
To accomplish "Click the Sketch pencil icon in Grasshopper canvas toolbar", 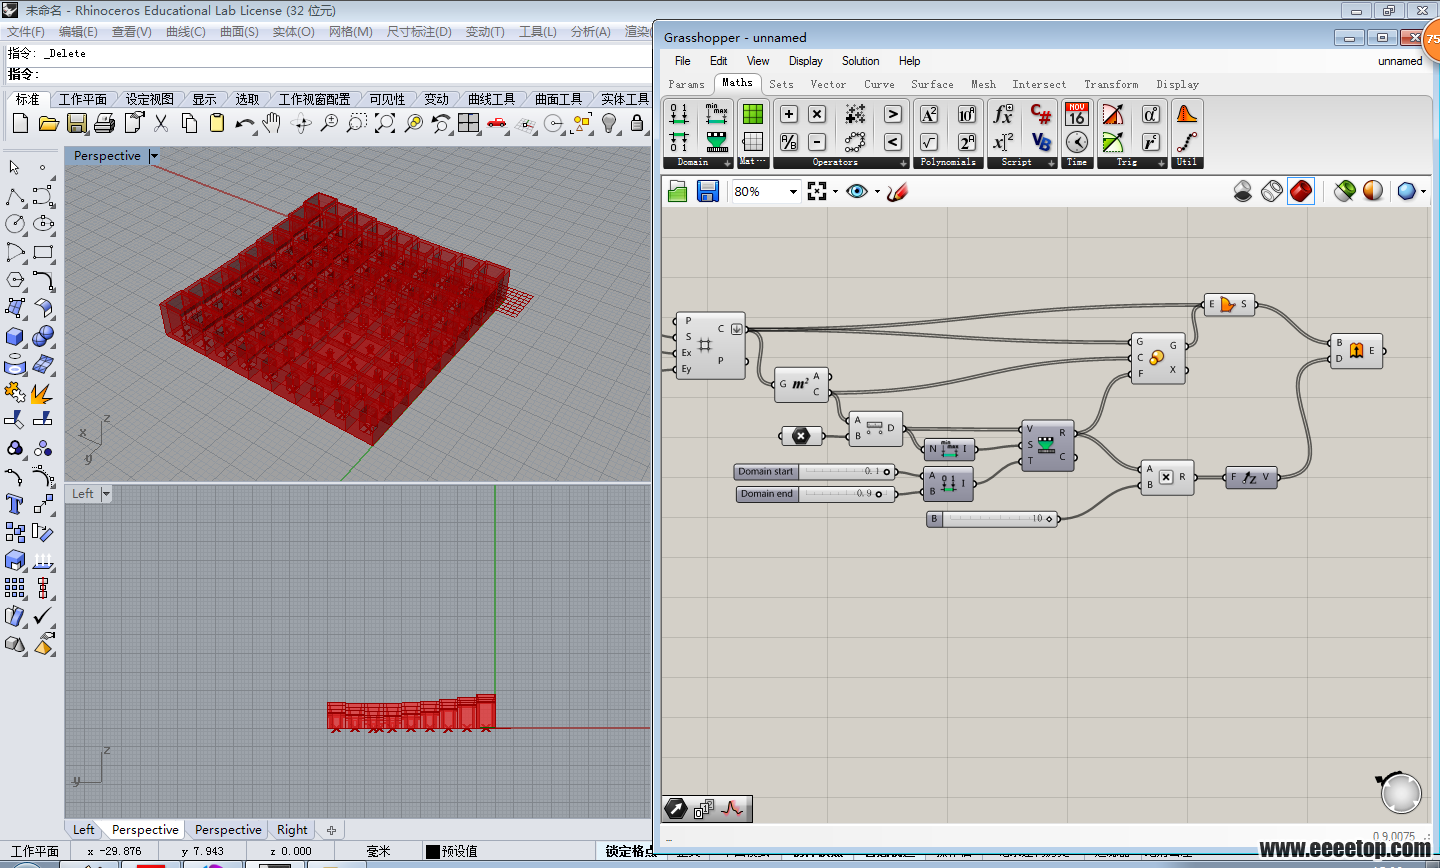I will click(897, 191).
